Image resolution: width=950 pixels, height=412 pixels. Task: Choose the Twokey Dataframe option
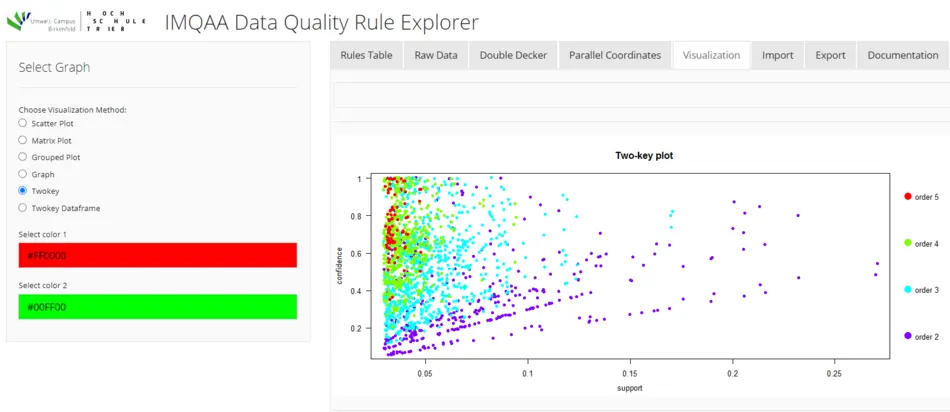click(x=23, y=208)
